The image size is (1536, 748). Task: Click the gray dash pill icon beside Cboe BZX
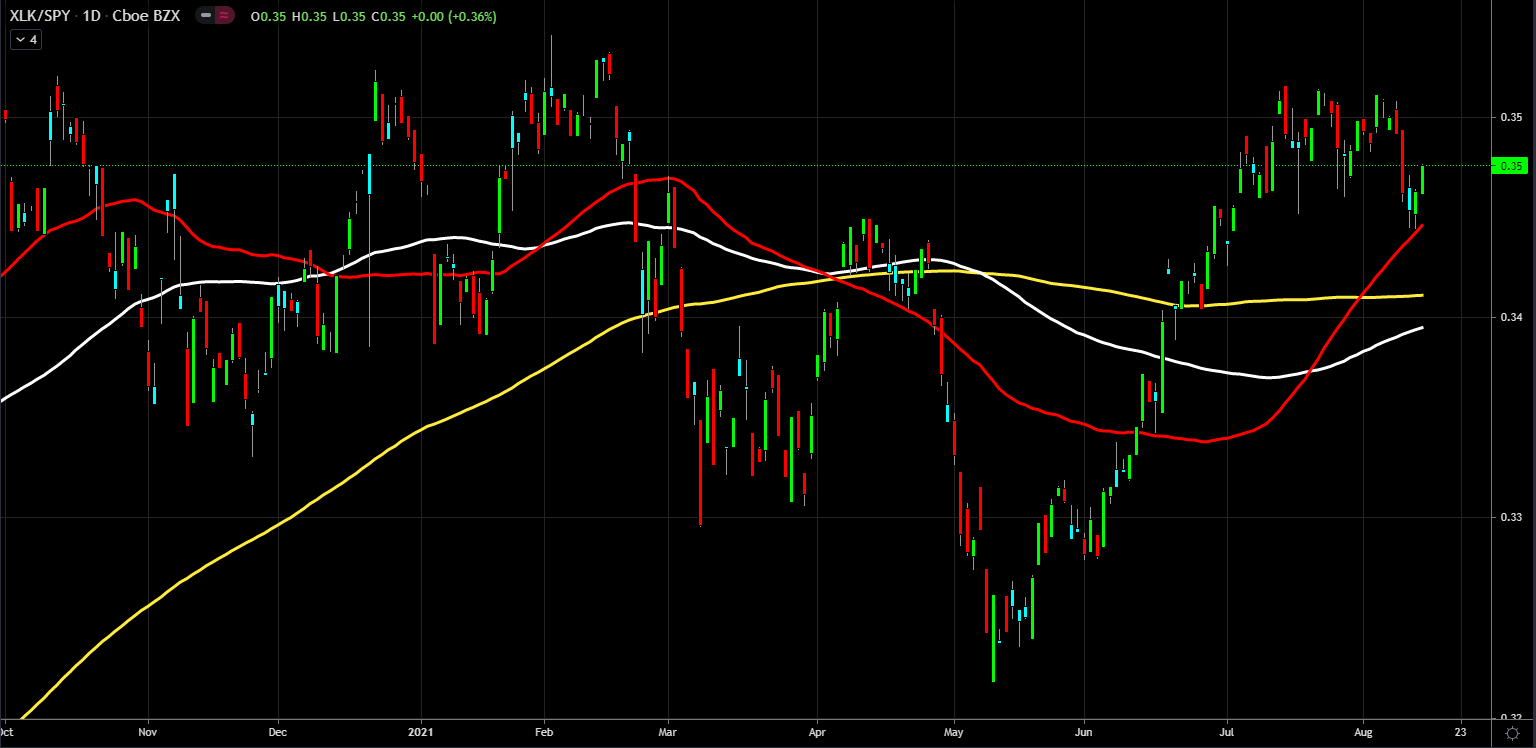point(207,17)
